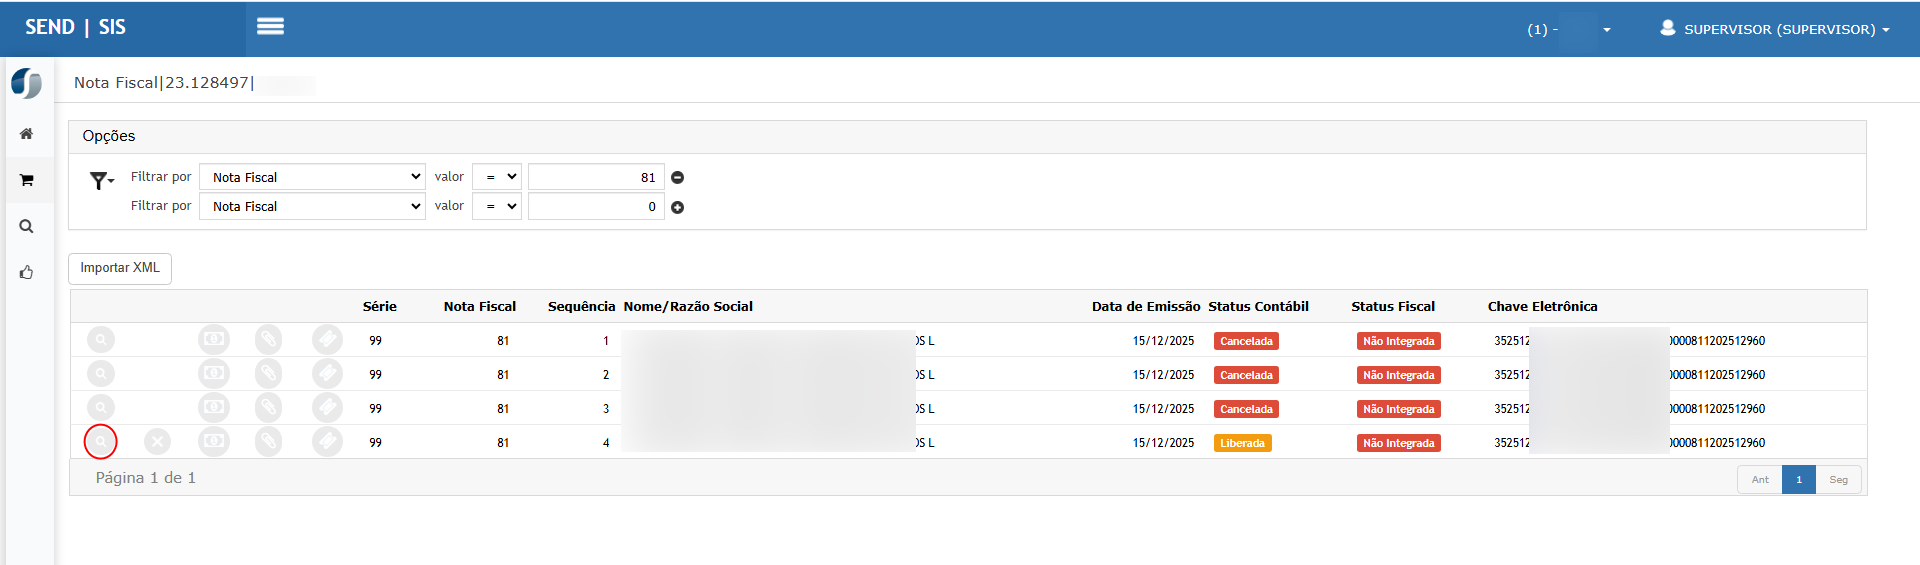Expand the funnel filter options dropdown

102,181
